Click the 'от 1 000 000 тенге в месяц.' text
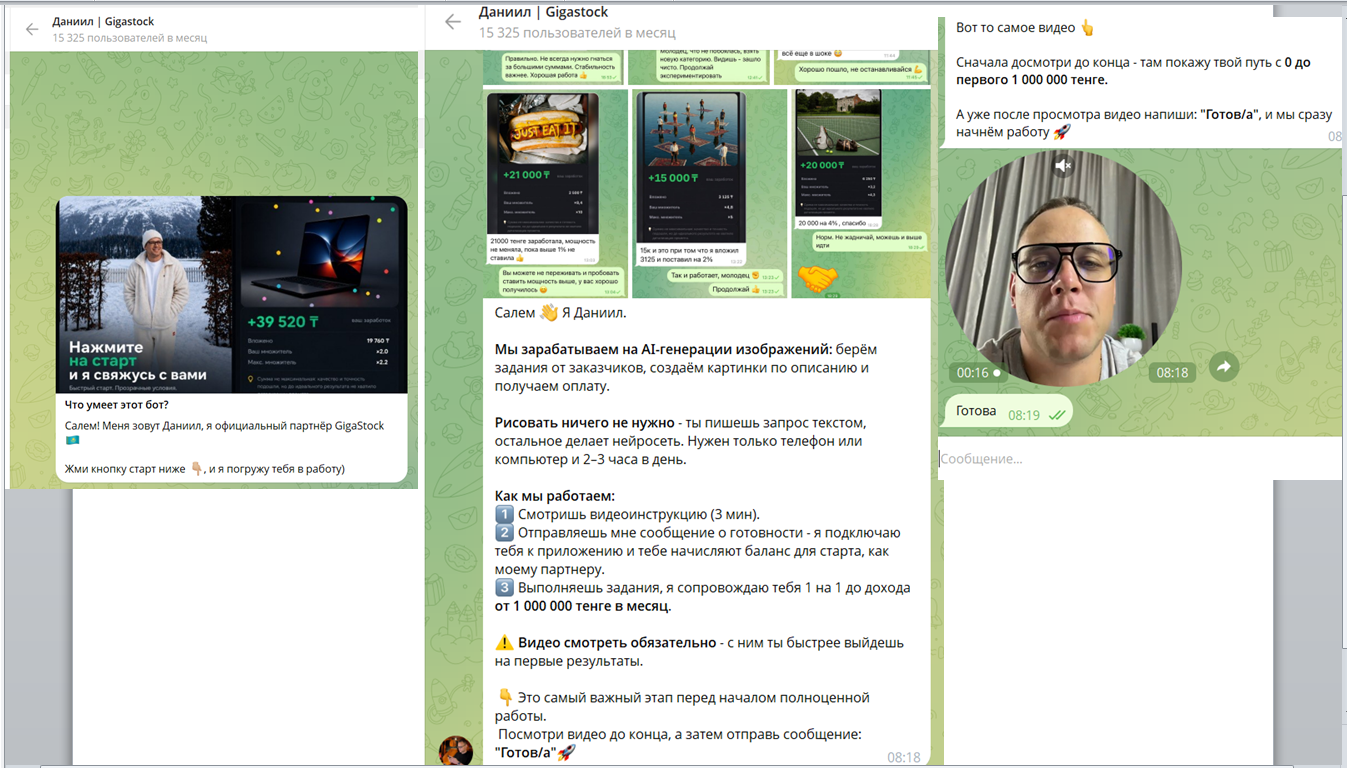1347x768 pixels. [x=583, y=606]
